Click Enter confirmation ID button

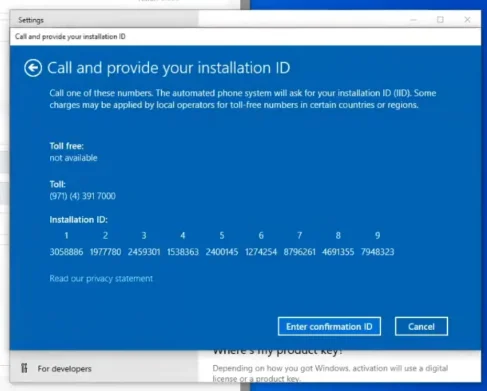(329, 326)
